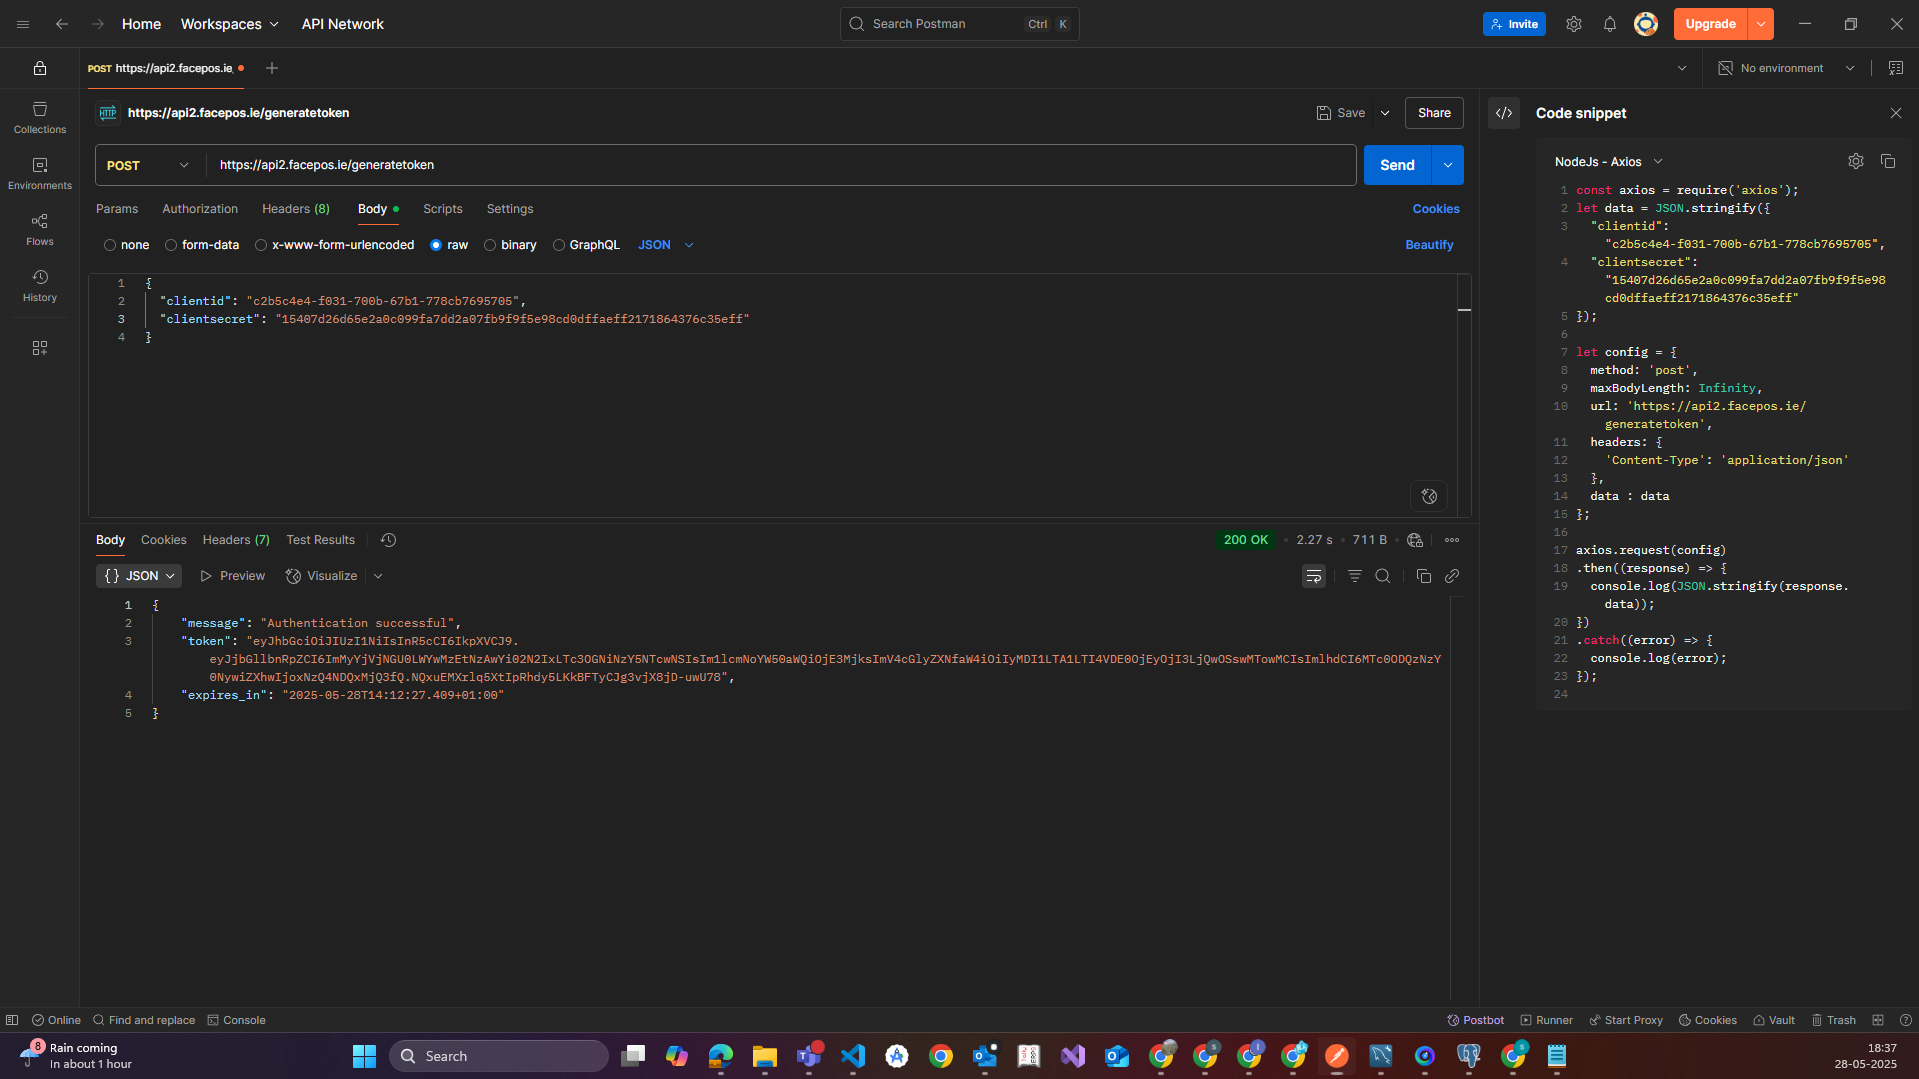Copy the code snippet to clipboard
This screenshot has height=1079, width=1919.
pyautogui.click(x=1888, y=161)
